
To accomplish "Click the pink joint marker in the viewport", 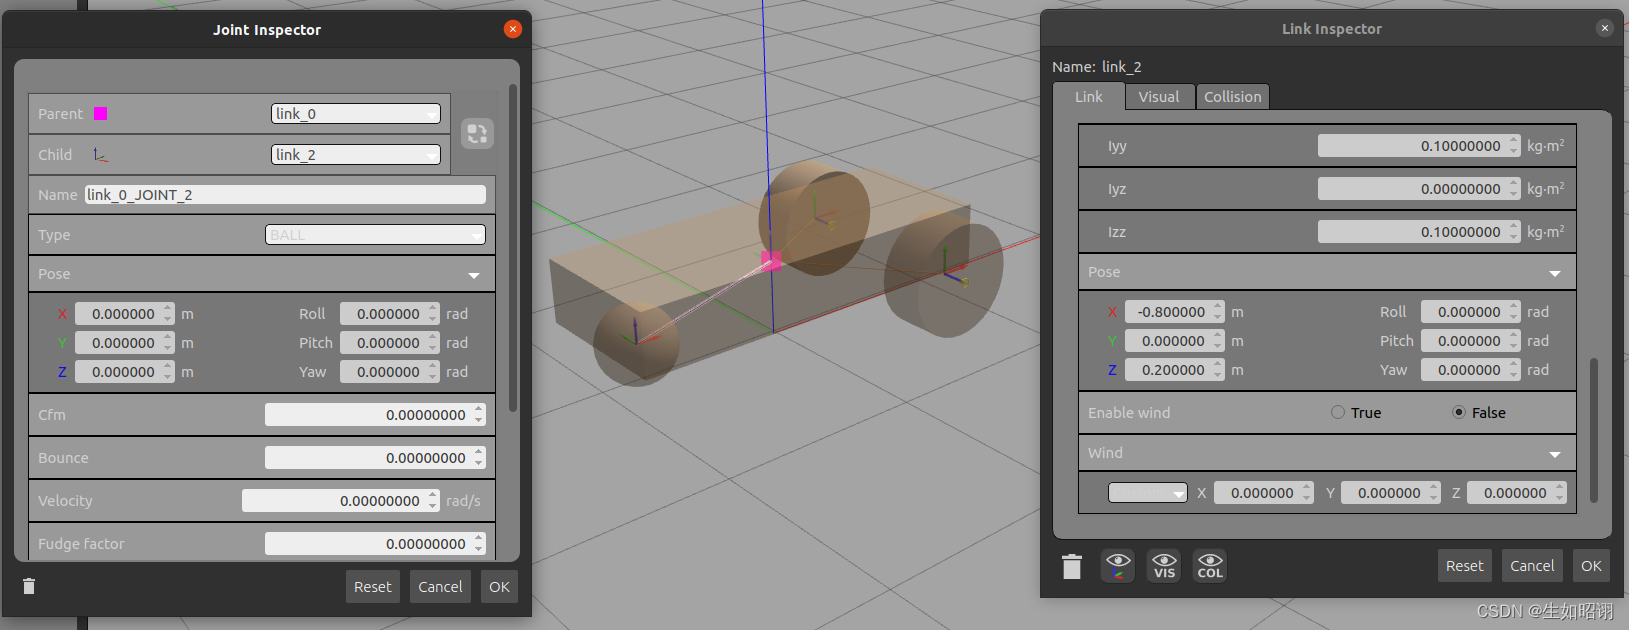I will point(771,261).
